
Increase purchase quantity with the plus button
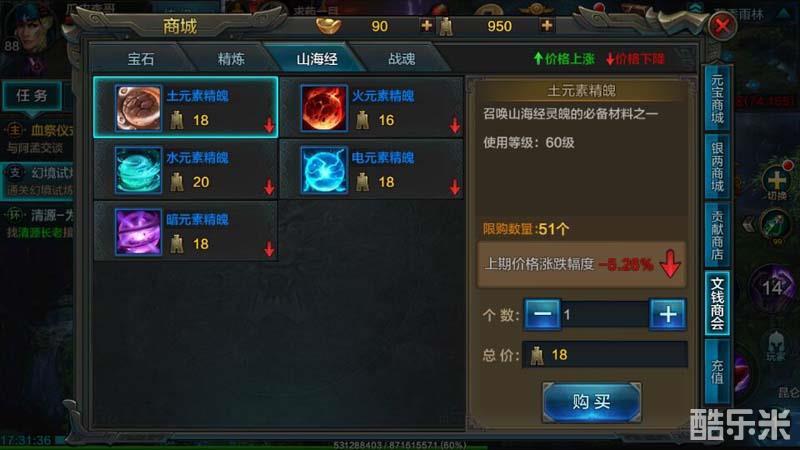click(667, 314)
